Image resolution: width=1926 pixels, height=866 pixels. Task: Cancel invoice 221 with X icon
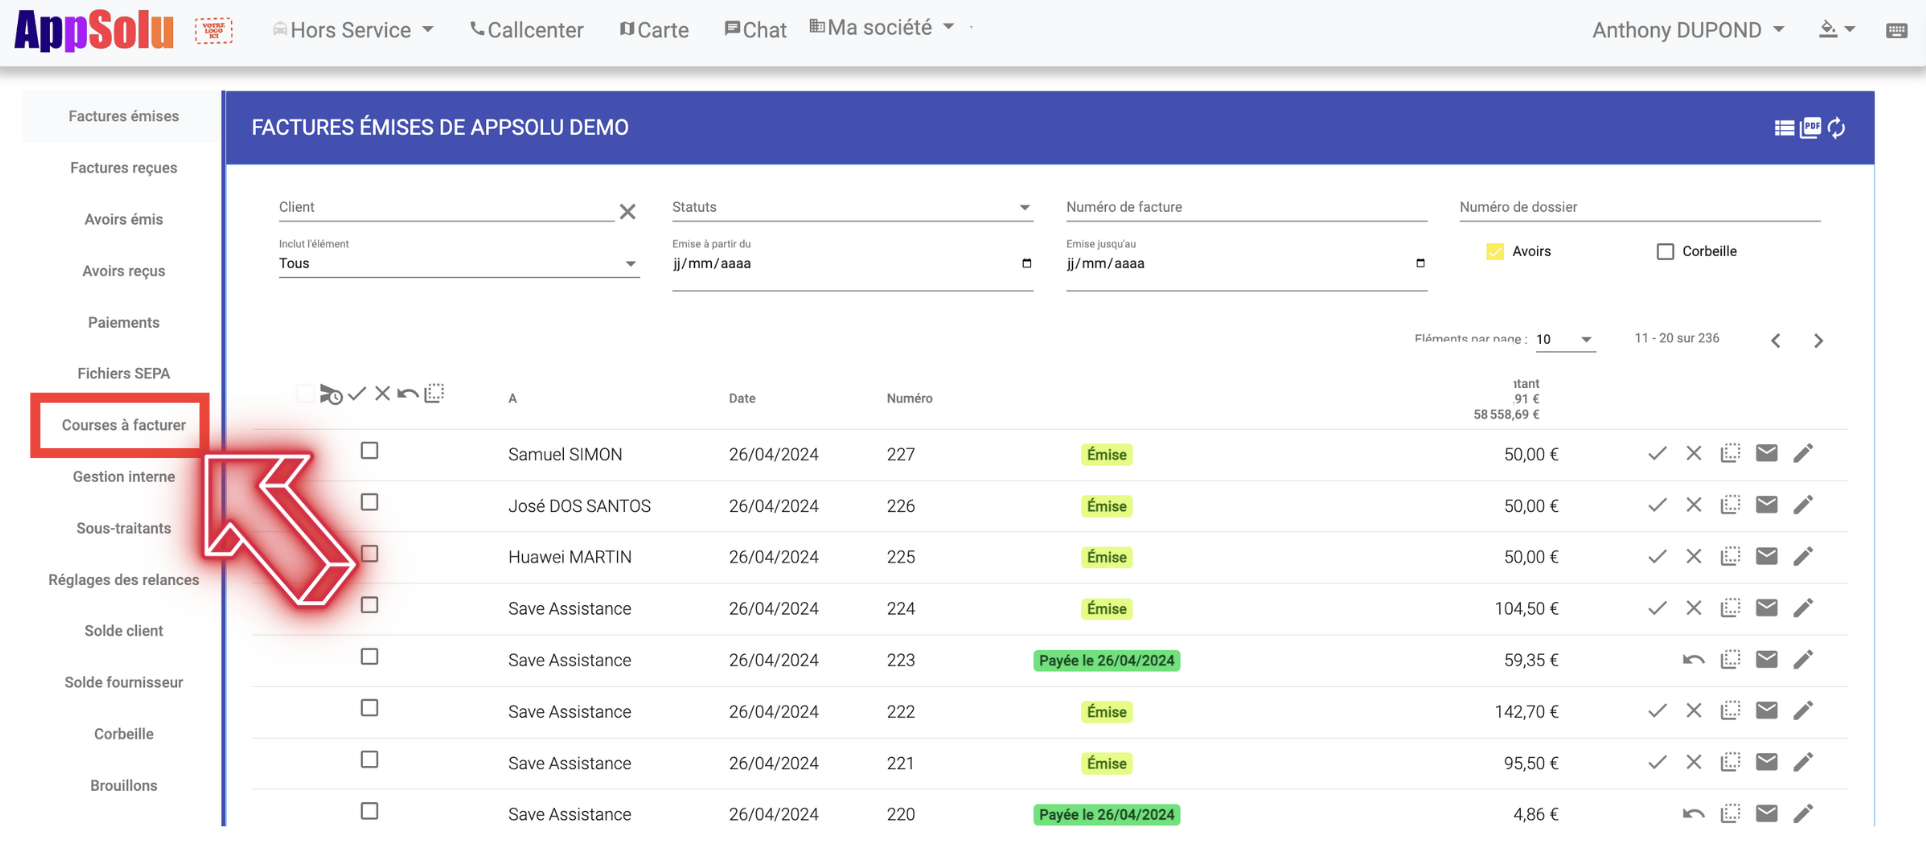pos(1694,763)
